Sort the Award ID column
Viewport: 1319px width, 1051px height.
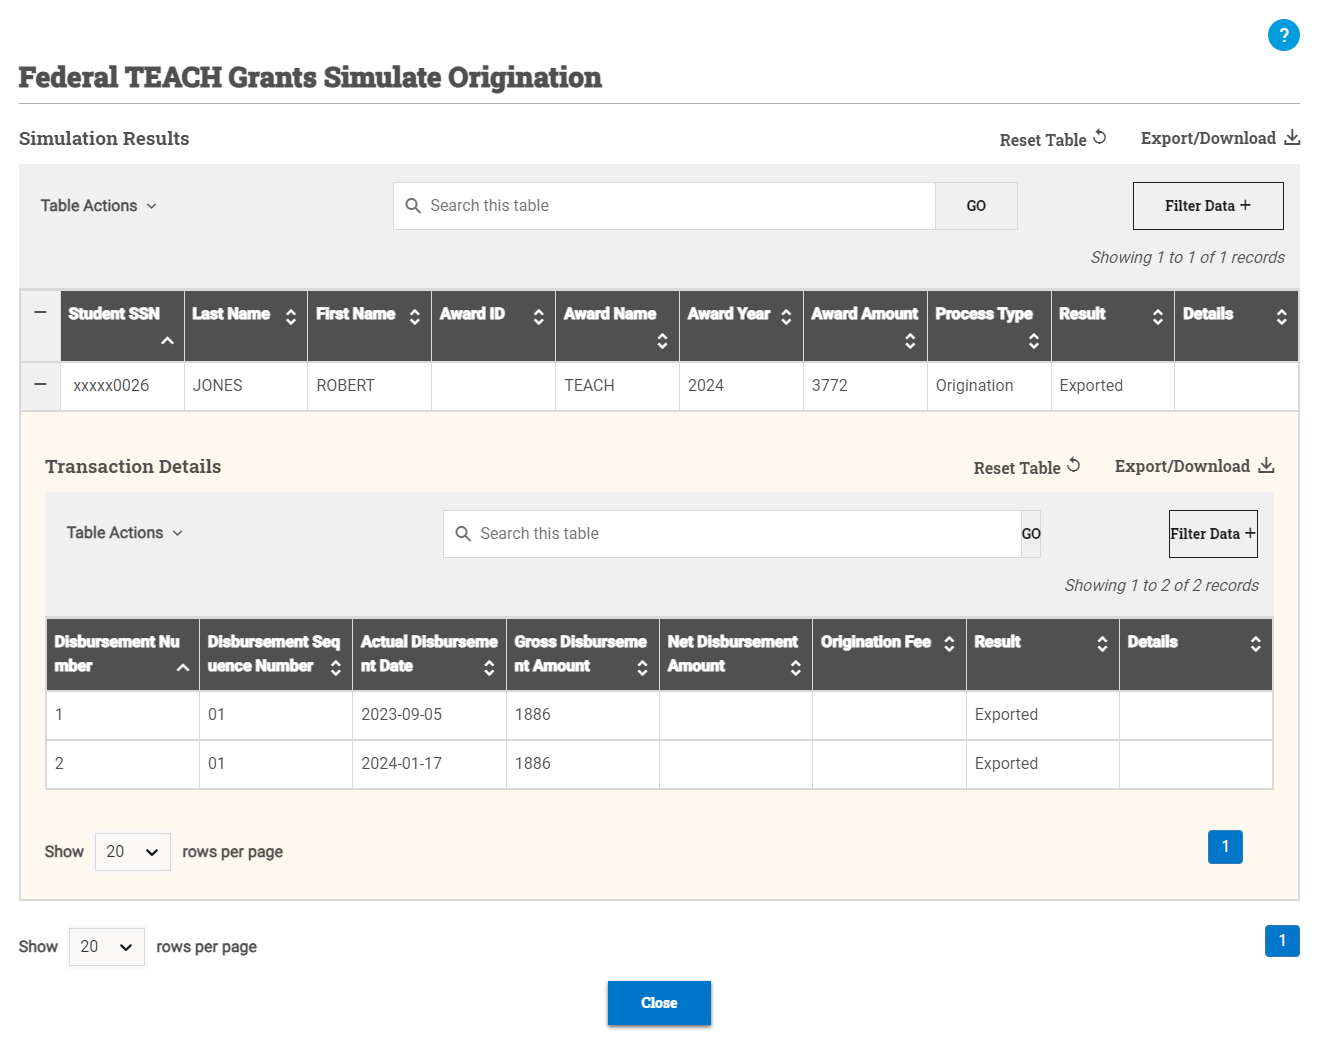click(539, 317)
